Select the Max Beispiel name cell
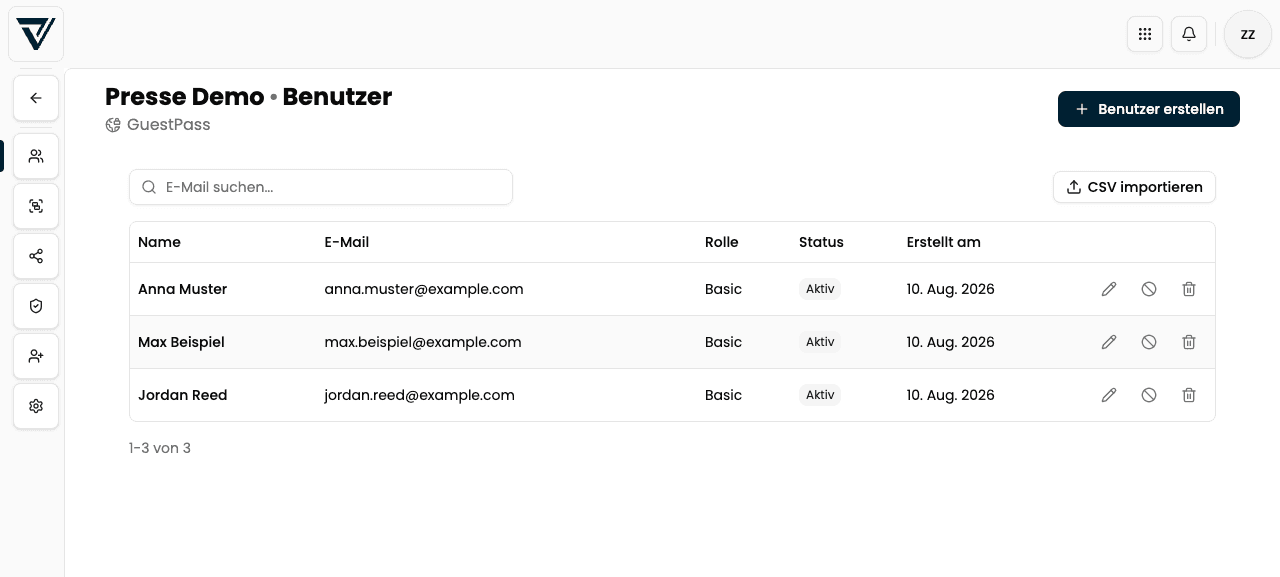Screen dimensions: 1280x577 click(x=181, y=342)
